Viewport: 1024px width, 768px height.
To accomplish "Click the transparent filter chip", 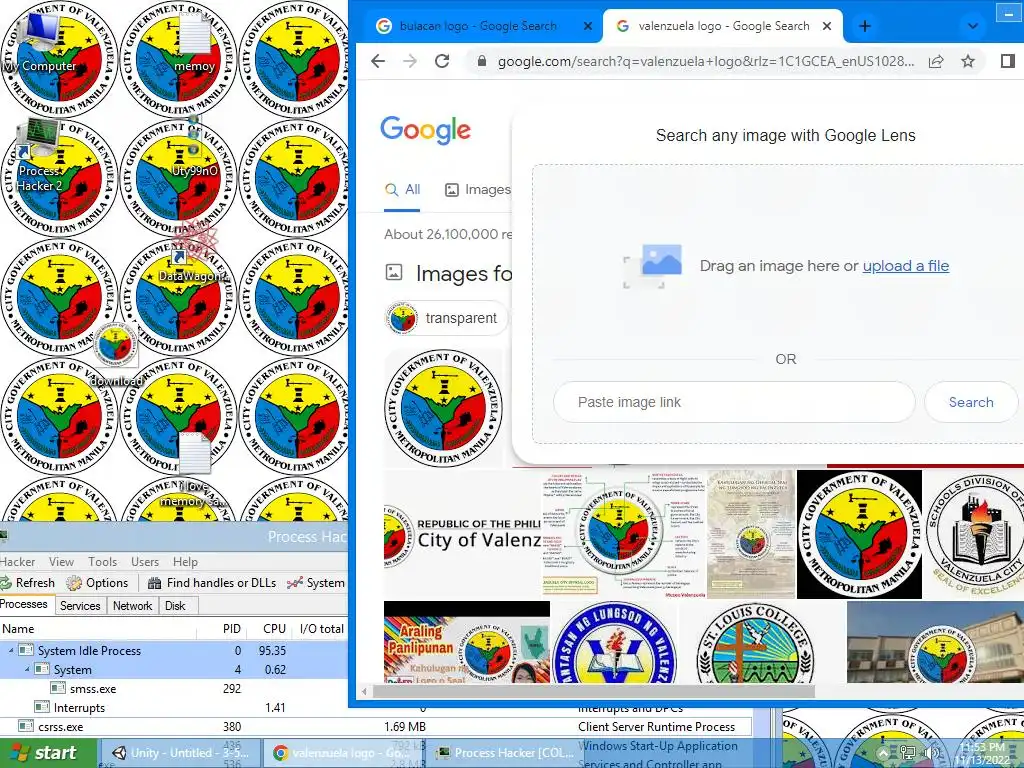I will [x=446, y=319].
